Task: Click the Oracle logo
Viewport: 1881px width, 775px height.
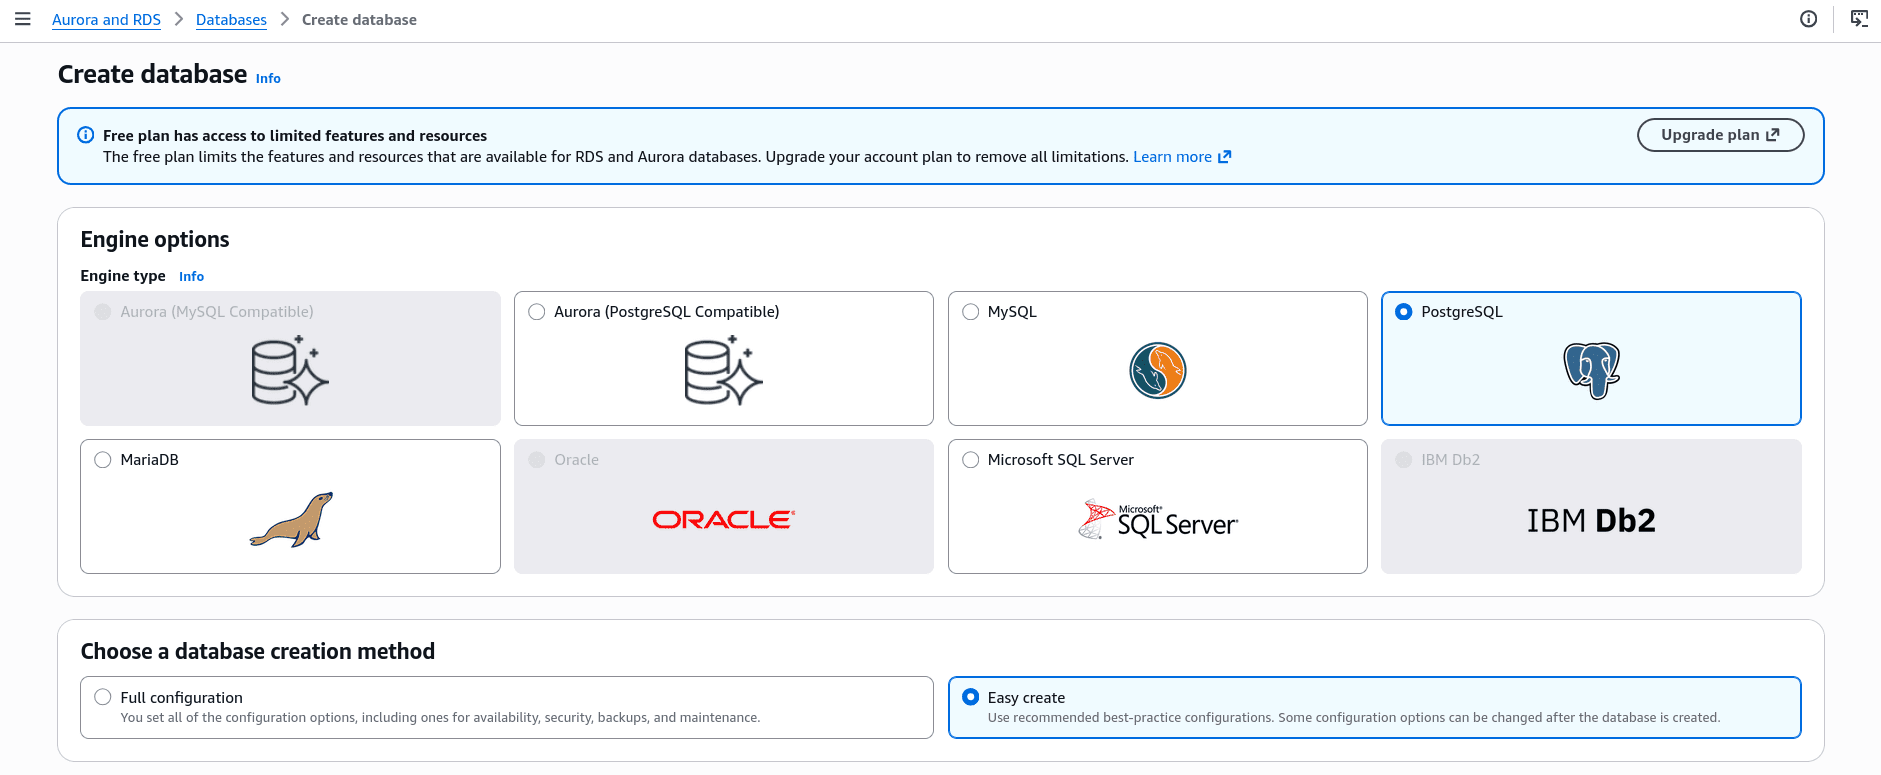Action: pyautogui.click(x=723, y=519)
